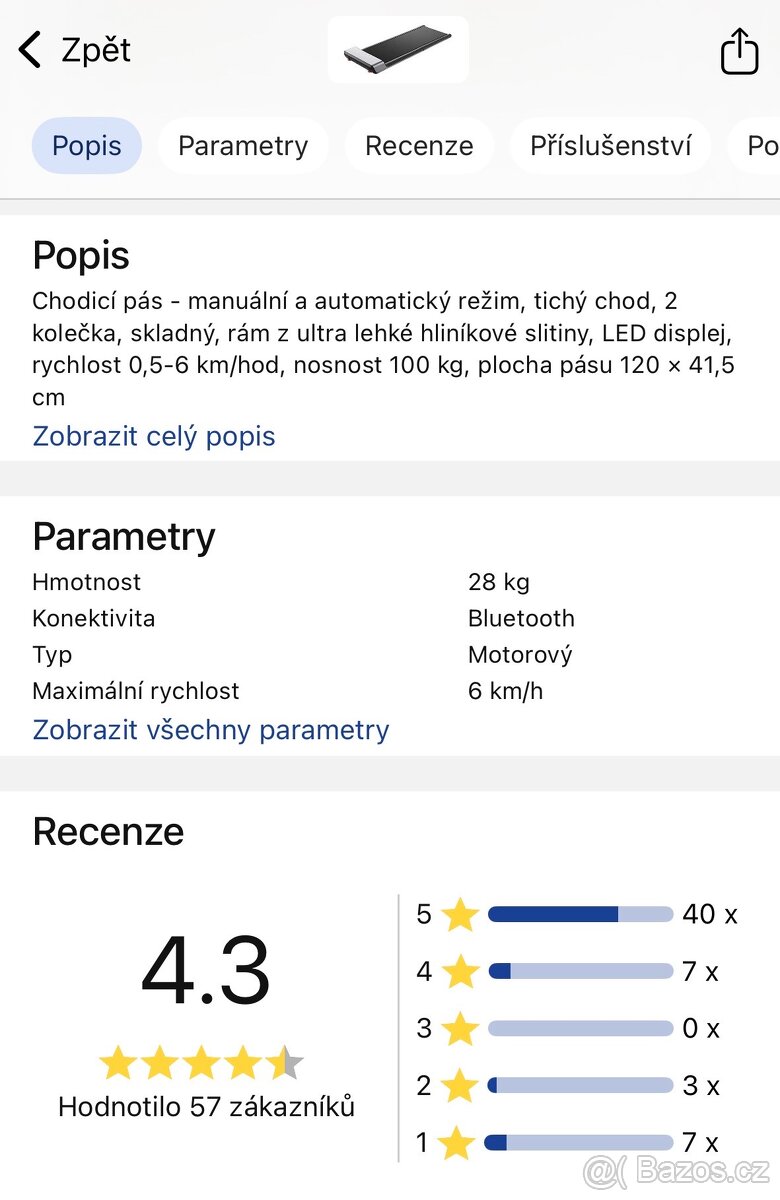Tap the star icon beside the 5-star row

[458, 913]
